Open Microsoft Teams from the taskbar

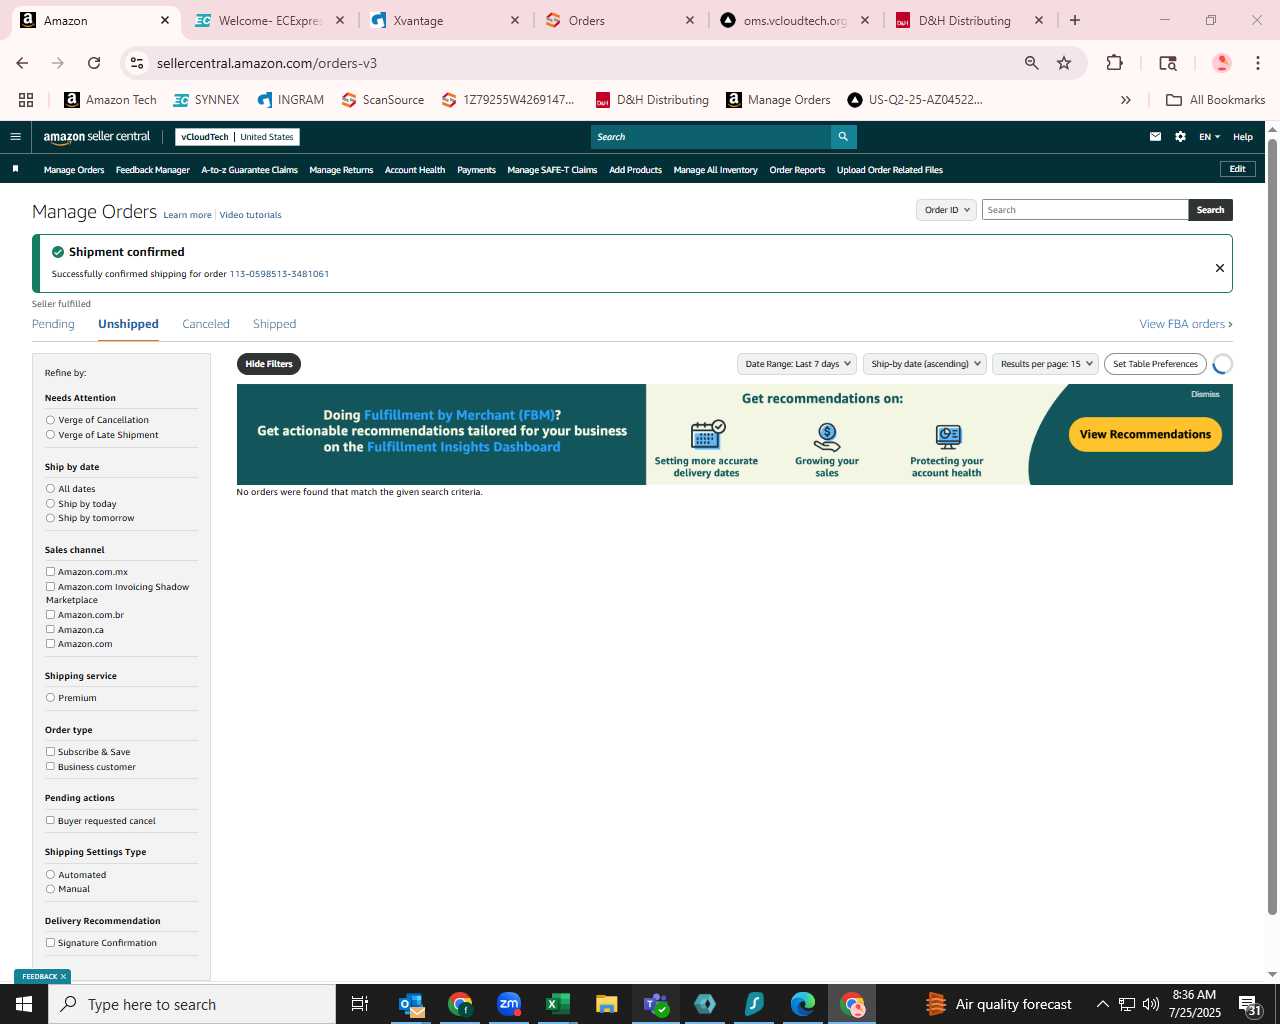(x=656, y=1004)
